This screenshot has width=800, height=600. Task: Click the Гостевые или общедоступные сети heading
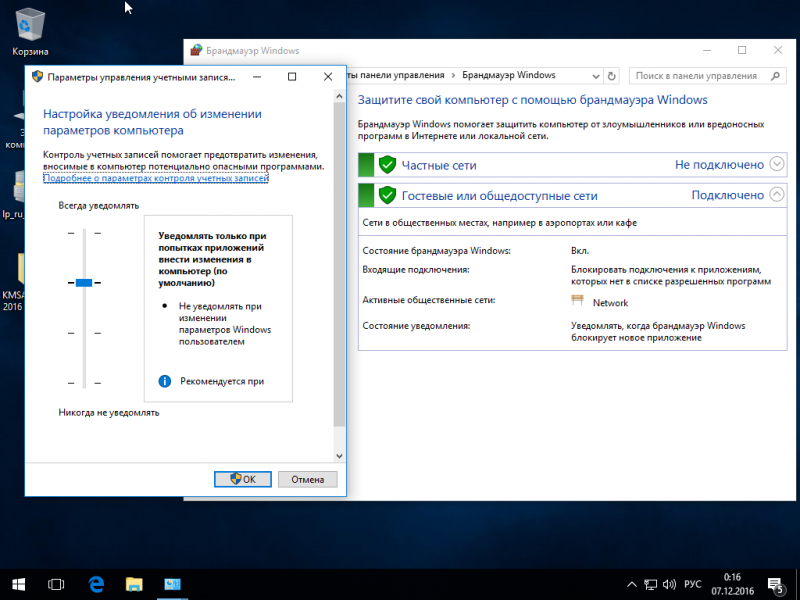tap(499, 195)
